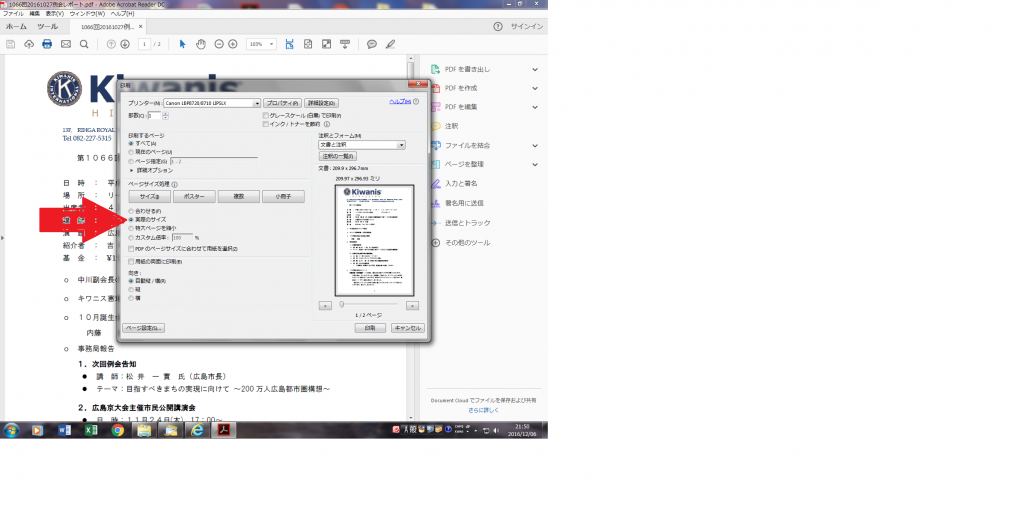This screenshot has width=1023, height=520.
Task: Open Google Chrome from the taskbar
Action: (118, 430)
